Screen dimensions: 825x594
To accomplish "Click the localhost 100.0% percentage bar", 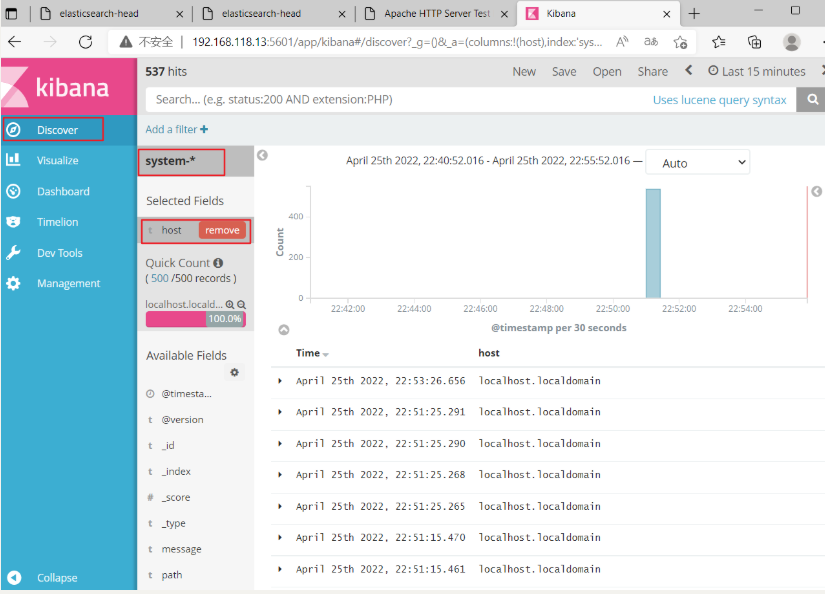I will 196,319.
